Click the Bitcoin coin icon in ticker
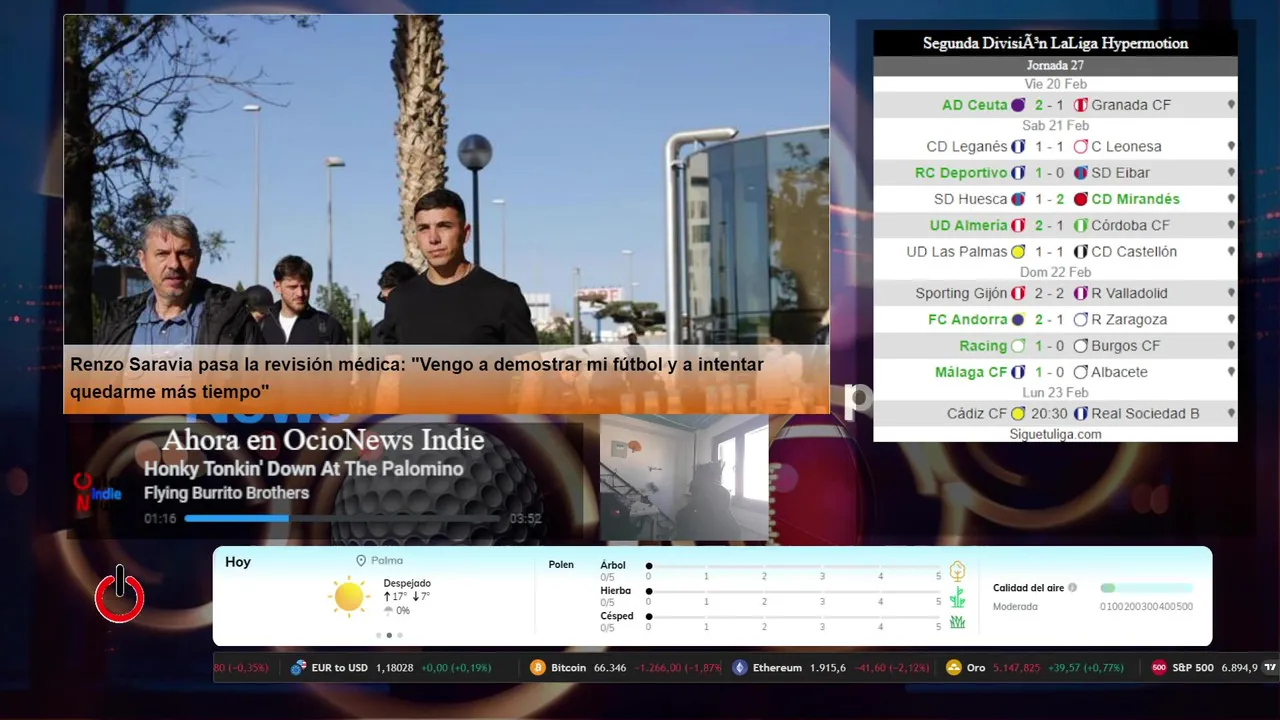 [x=538, y=667]
